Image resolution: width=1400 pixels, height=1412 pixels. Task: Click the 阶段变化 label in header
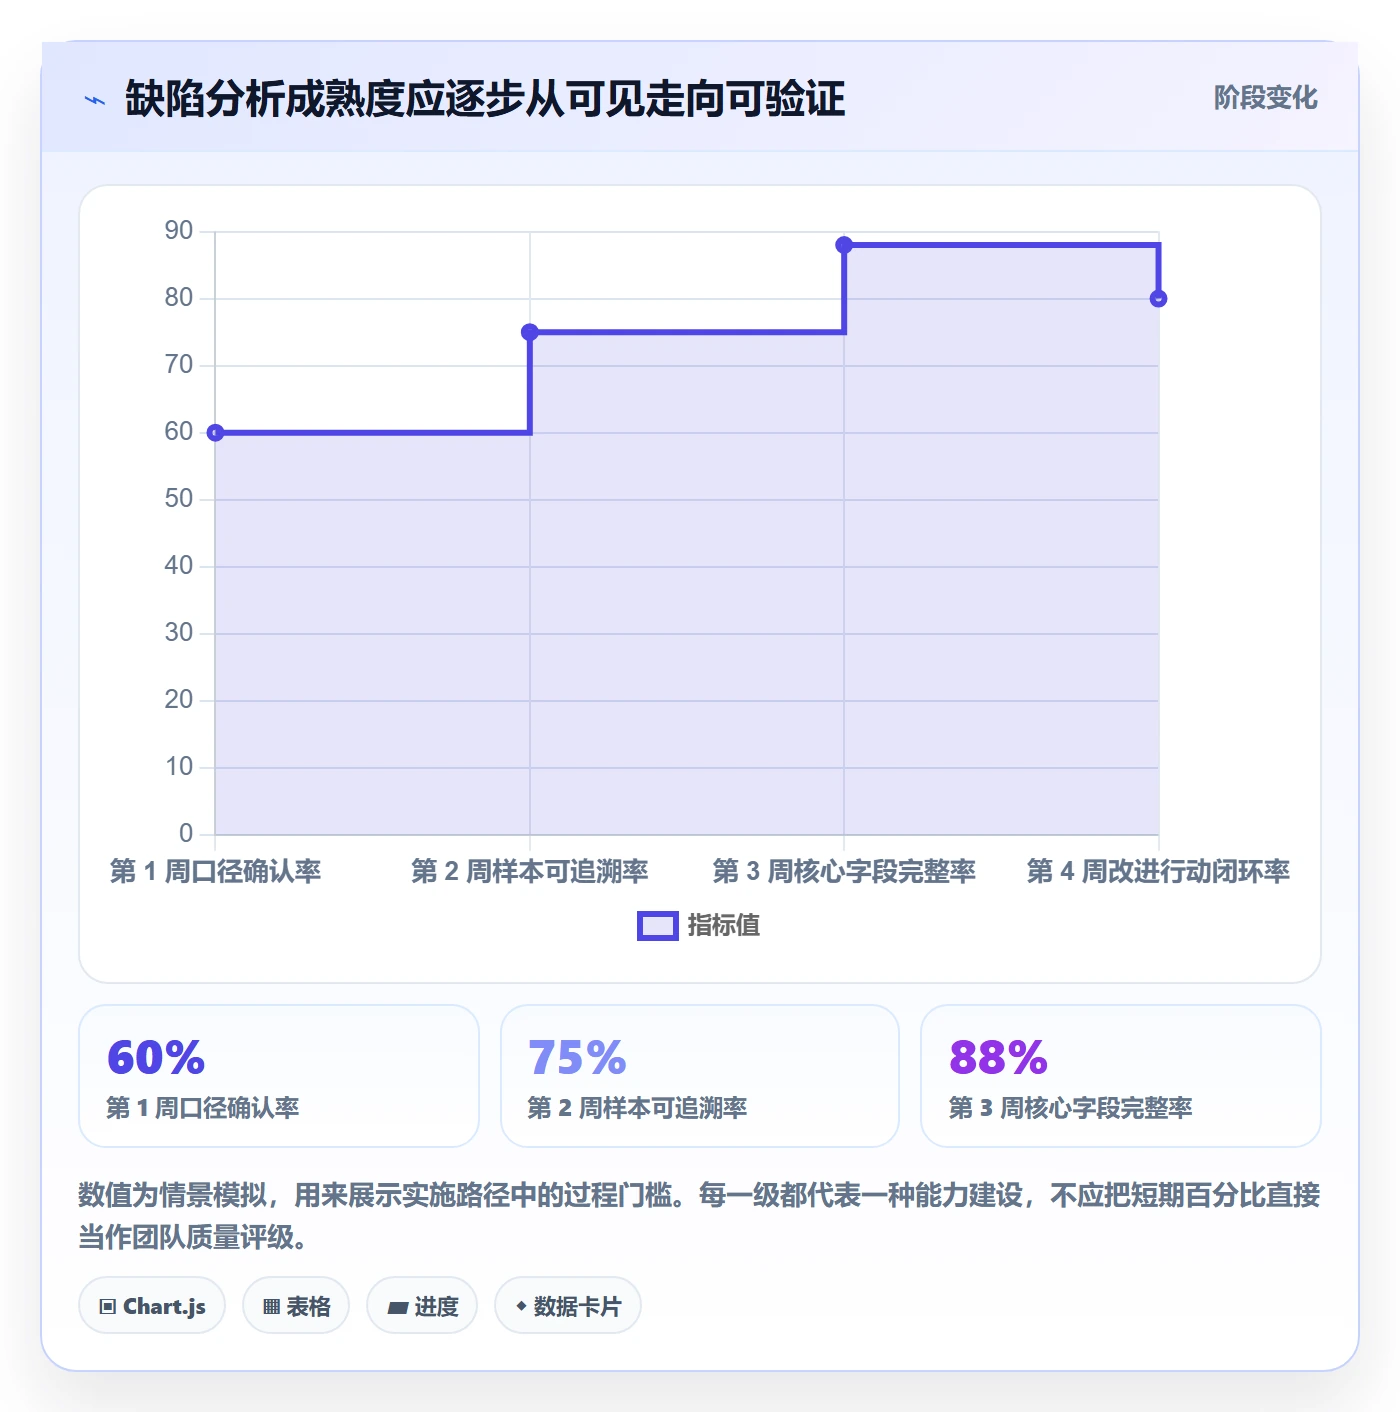[1265, 98]
